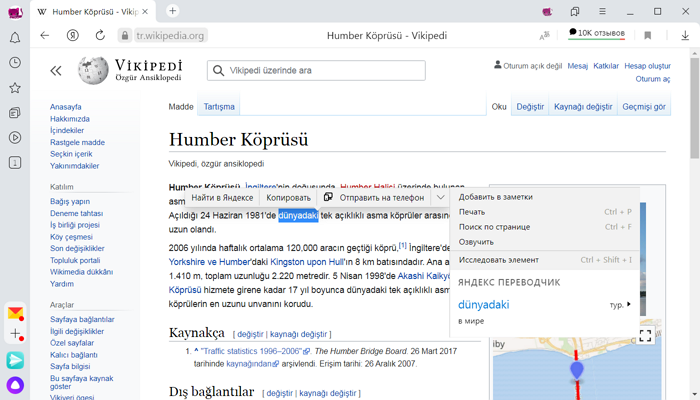700x400 pixels.
Task: Open notifications bell in Yandex sidebar
Action: tap(15, 38)
